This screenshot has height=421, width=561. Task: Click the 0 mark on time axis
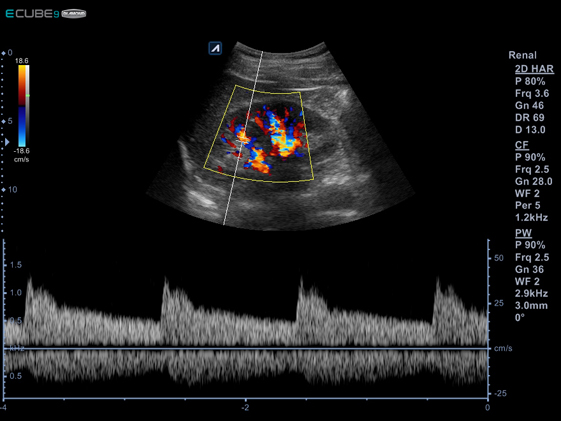487,407
